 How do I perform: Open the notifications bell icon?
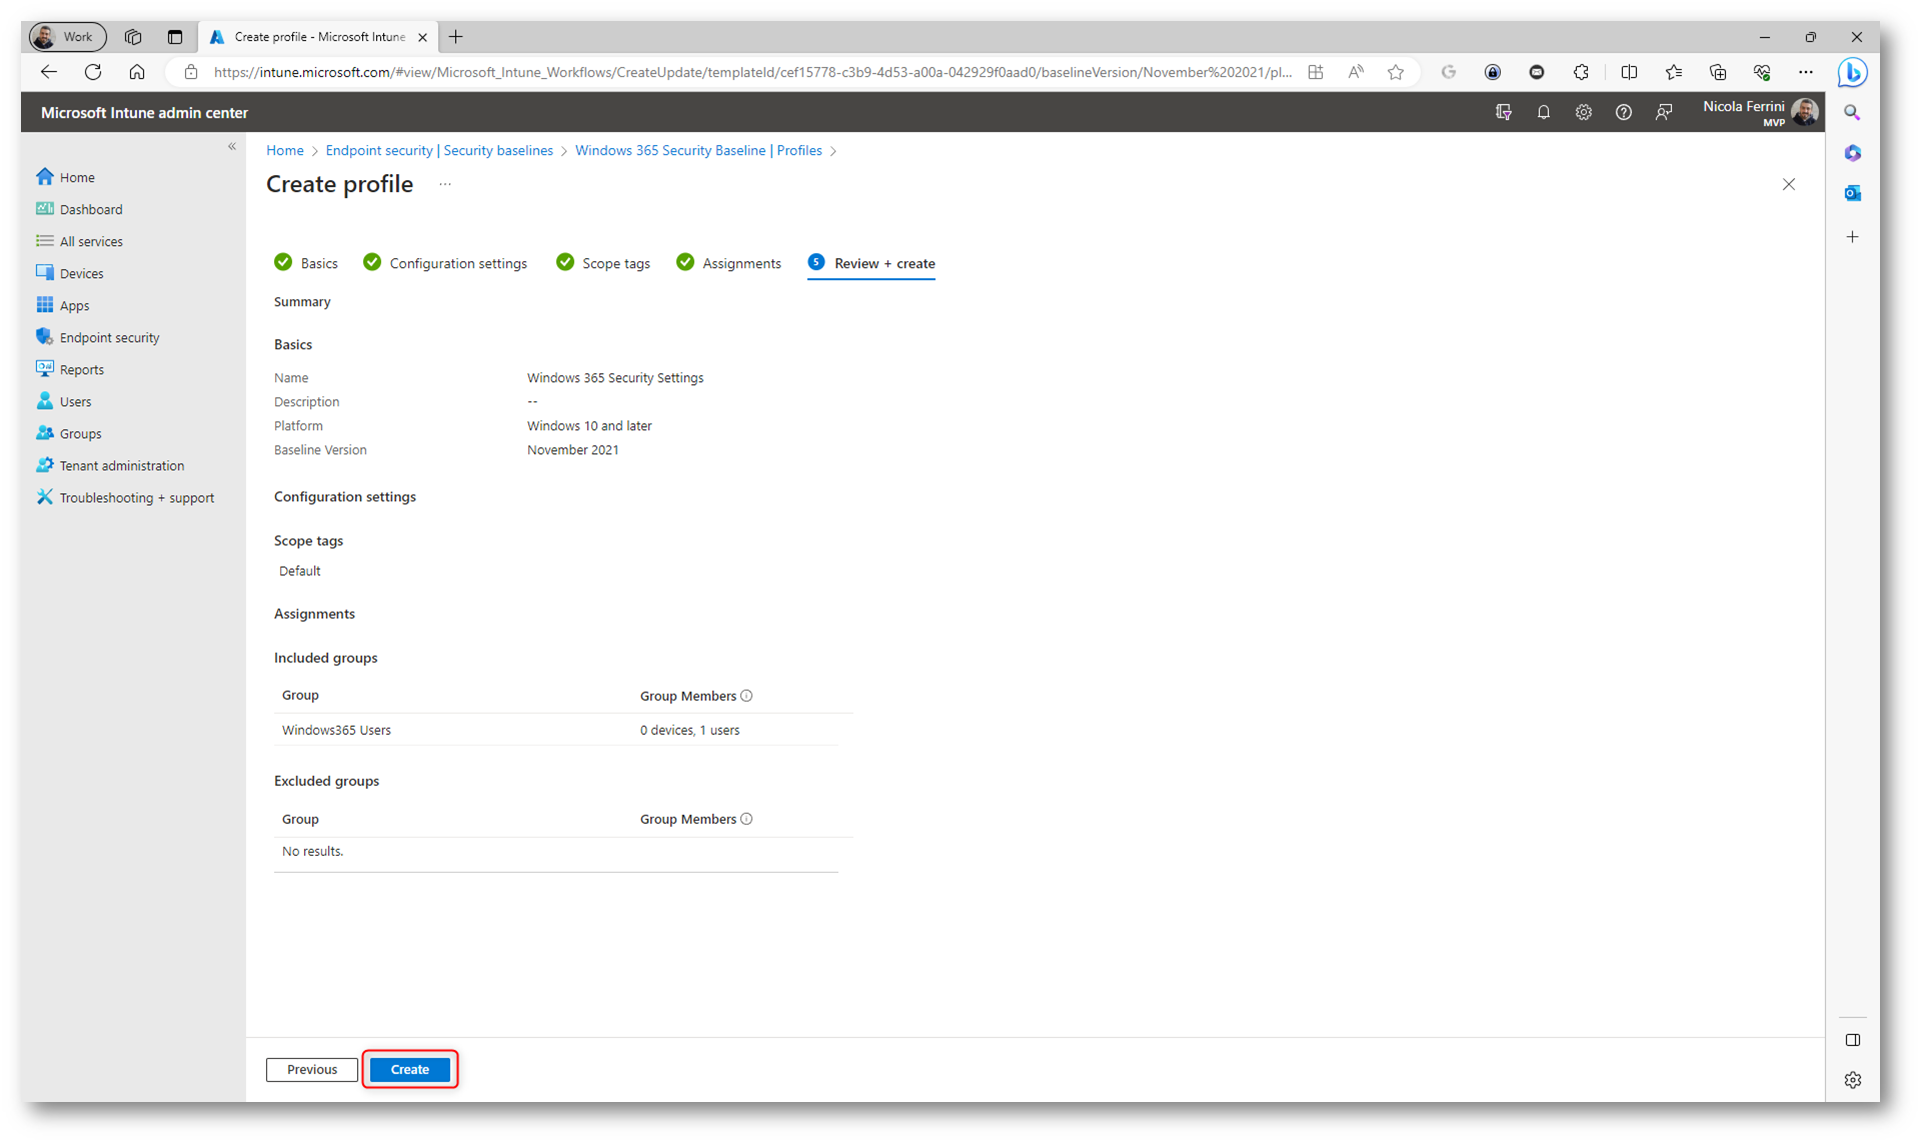pos(1543,113)
